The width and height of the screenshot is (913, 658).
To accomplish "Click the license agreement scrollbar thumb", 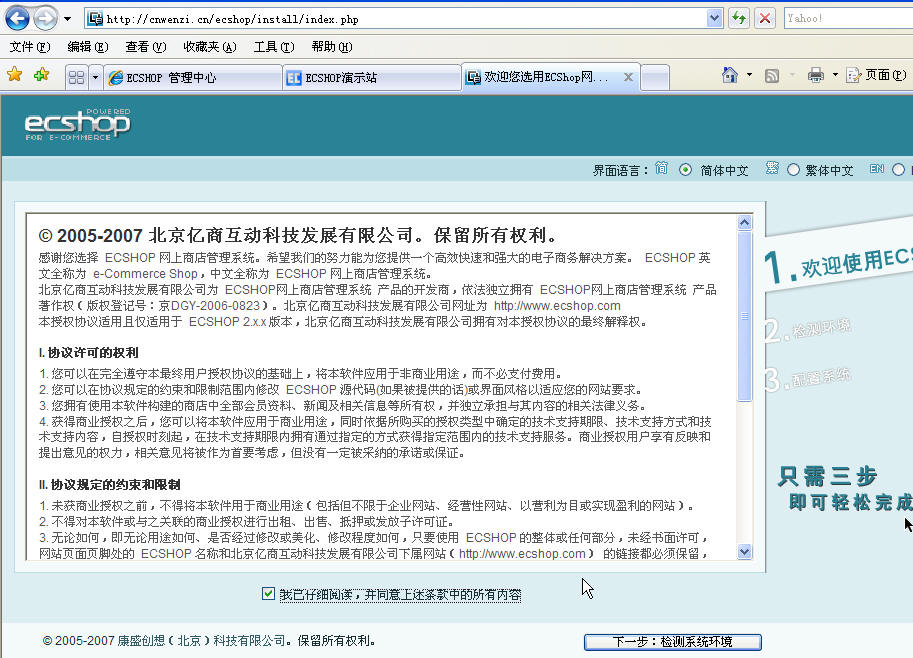I will (745, 317).
